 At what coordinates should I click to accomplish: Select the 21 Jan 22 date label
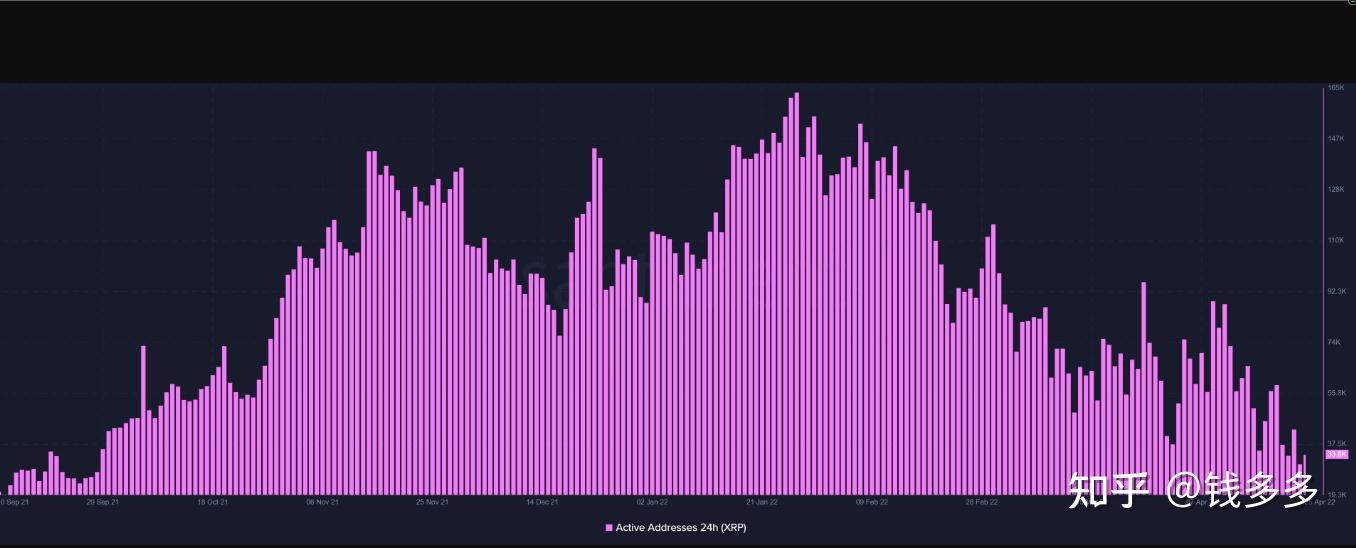coord(762,502)
